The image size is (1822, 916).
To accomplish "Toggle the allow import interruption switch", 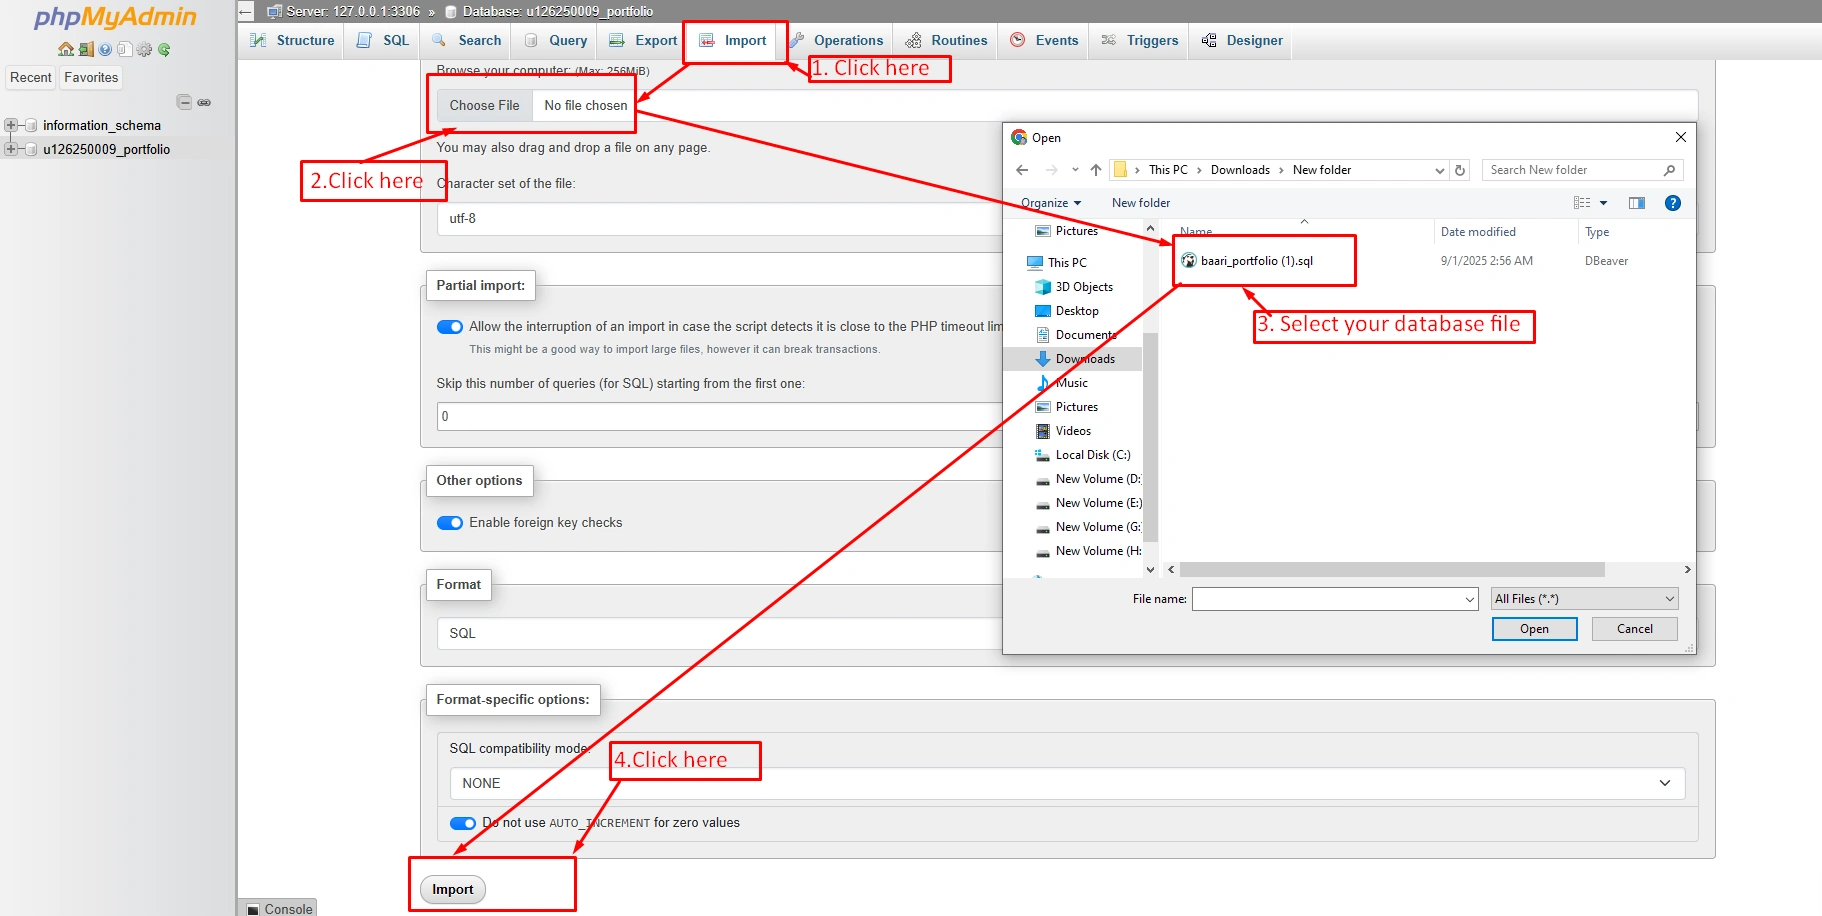I will tap(450, 327).
